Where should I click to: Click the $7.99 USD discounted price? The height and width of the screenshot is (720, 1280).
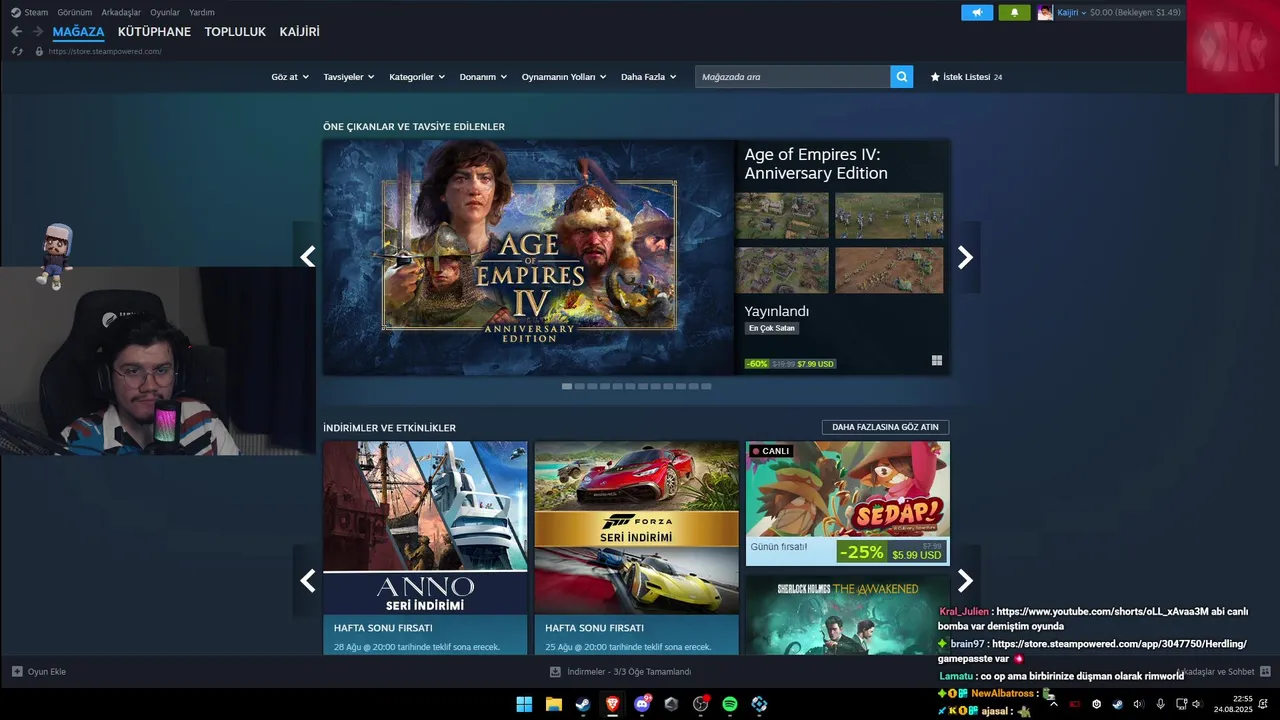click(x=815, y=364)
